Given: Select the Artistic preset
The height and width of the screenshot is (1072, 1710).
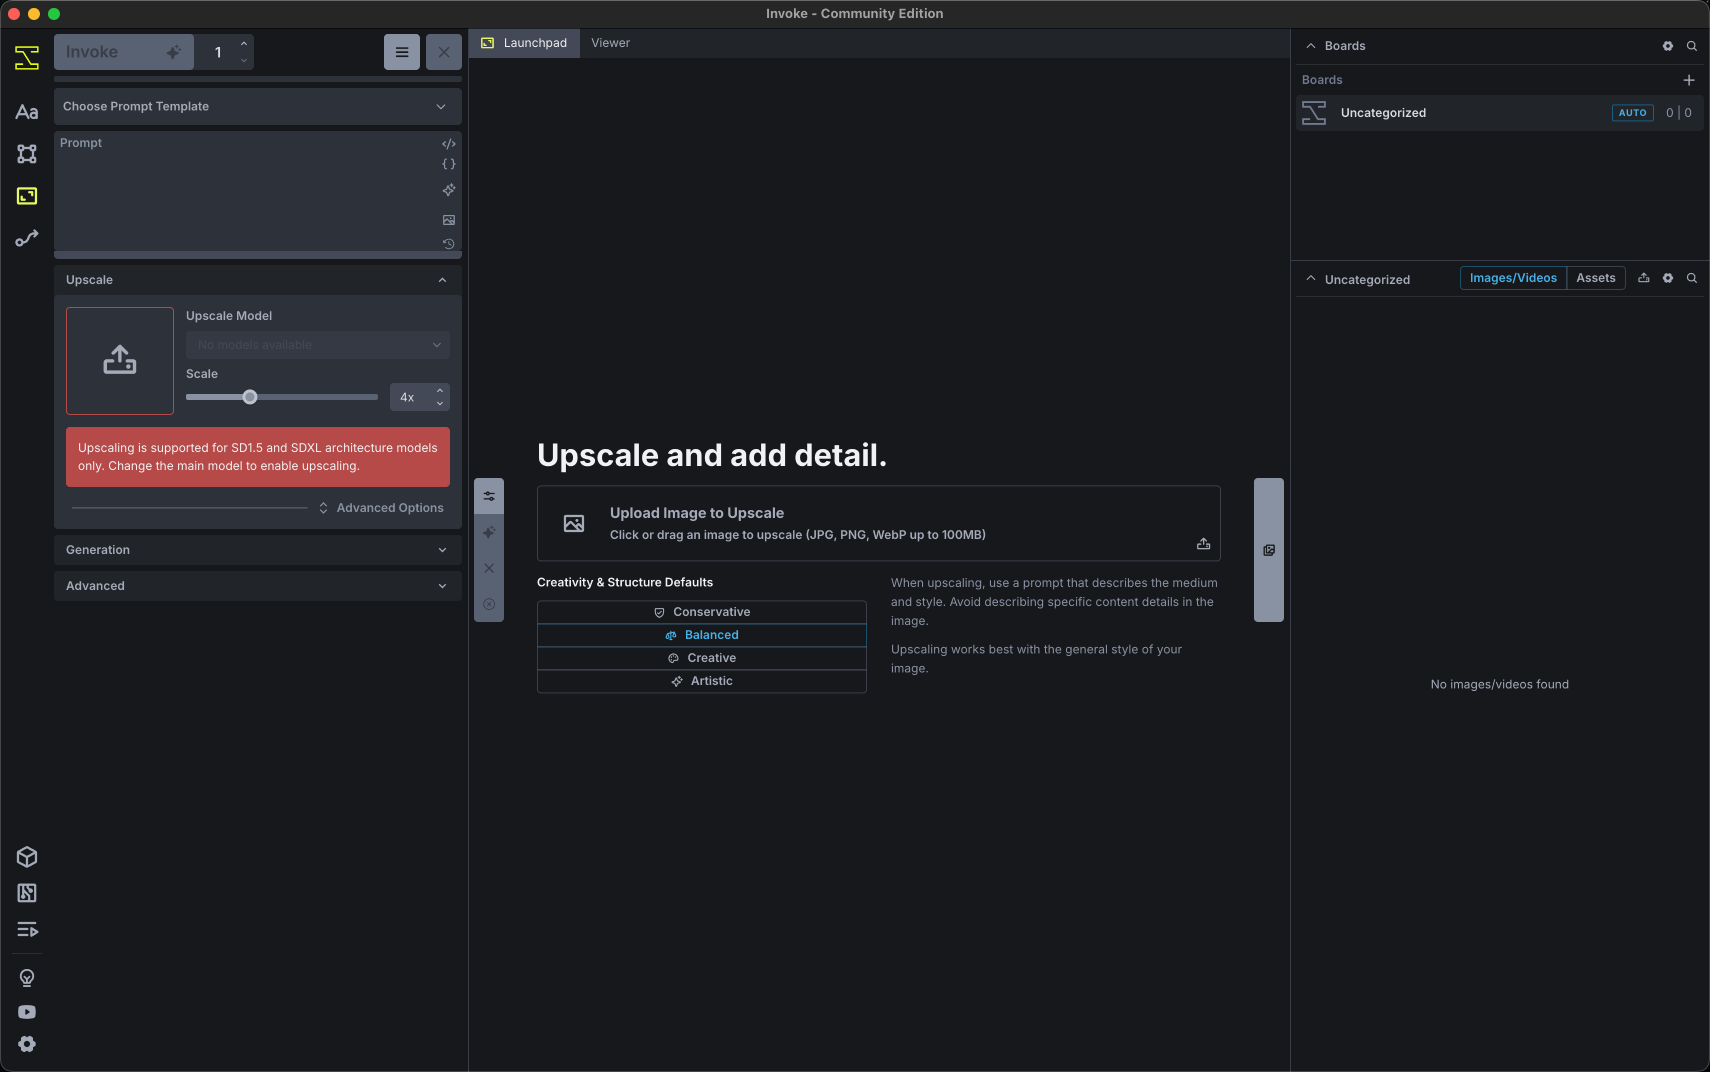Looking at the screenshot, I should (x=702, y=681).
